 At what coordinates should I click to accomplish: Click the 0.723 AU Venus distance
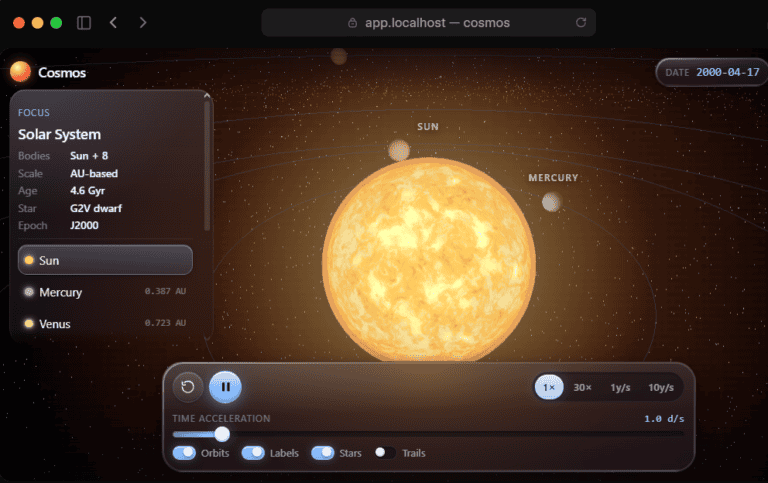[165, 323]
